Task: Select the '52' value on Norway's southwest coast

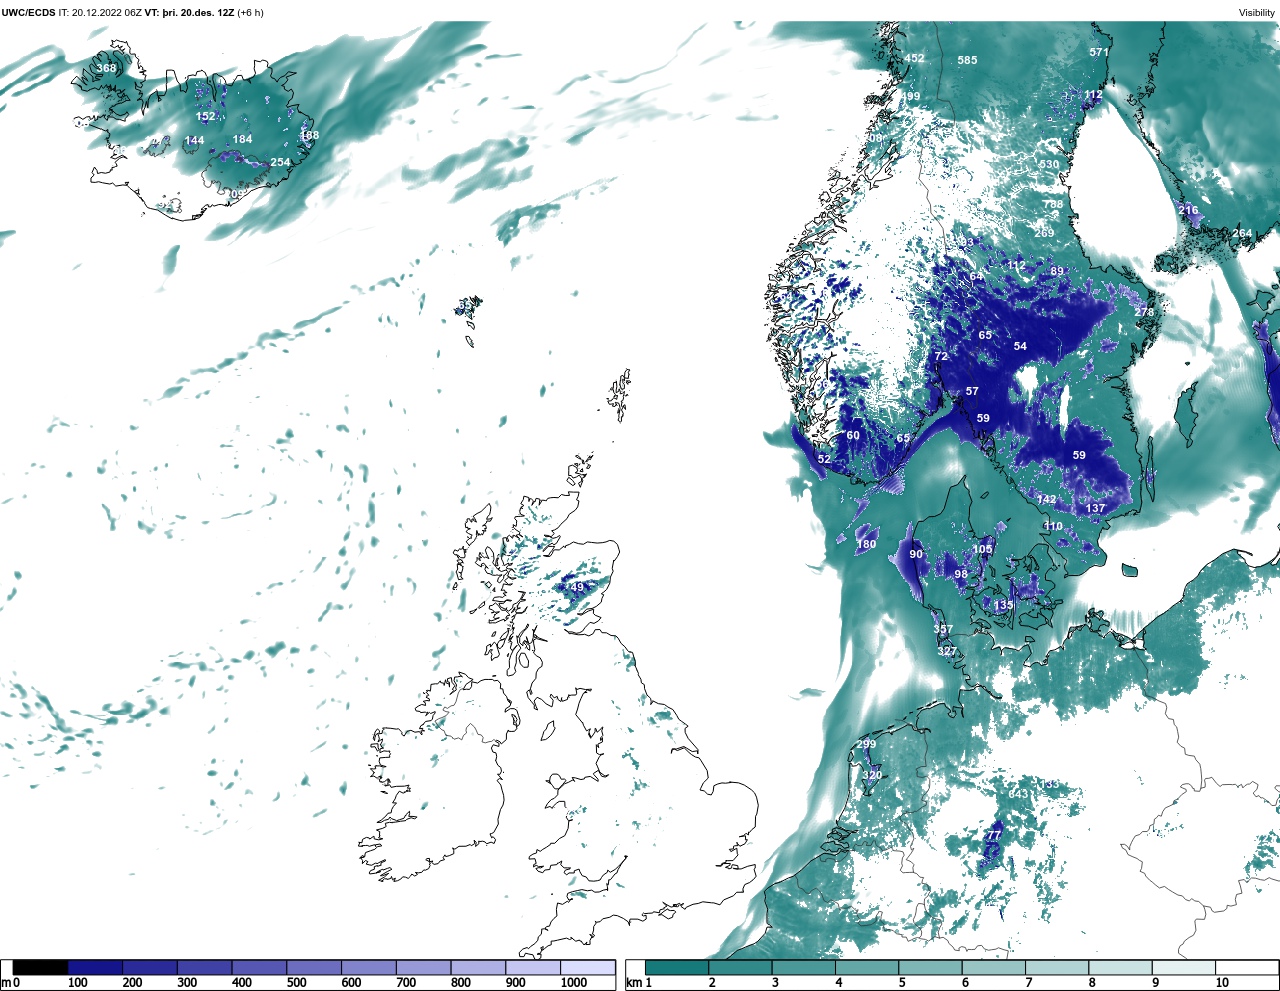Action: pyautogui.click(x=824, y=460)
